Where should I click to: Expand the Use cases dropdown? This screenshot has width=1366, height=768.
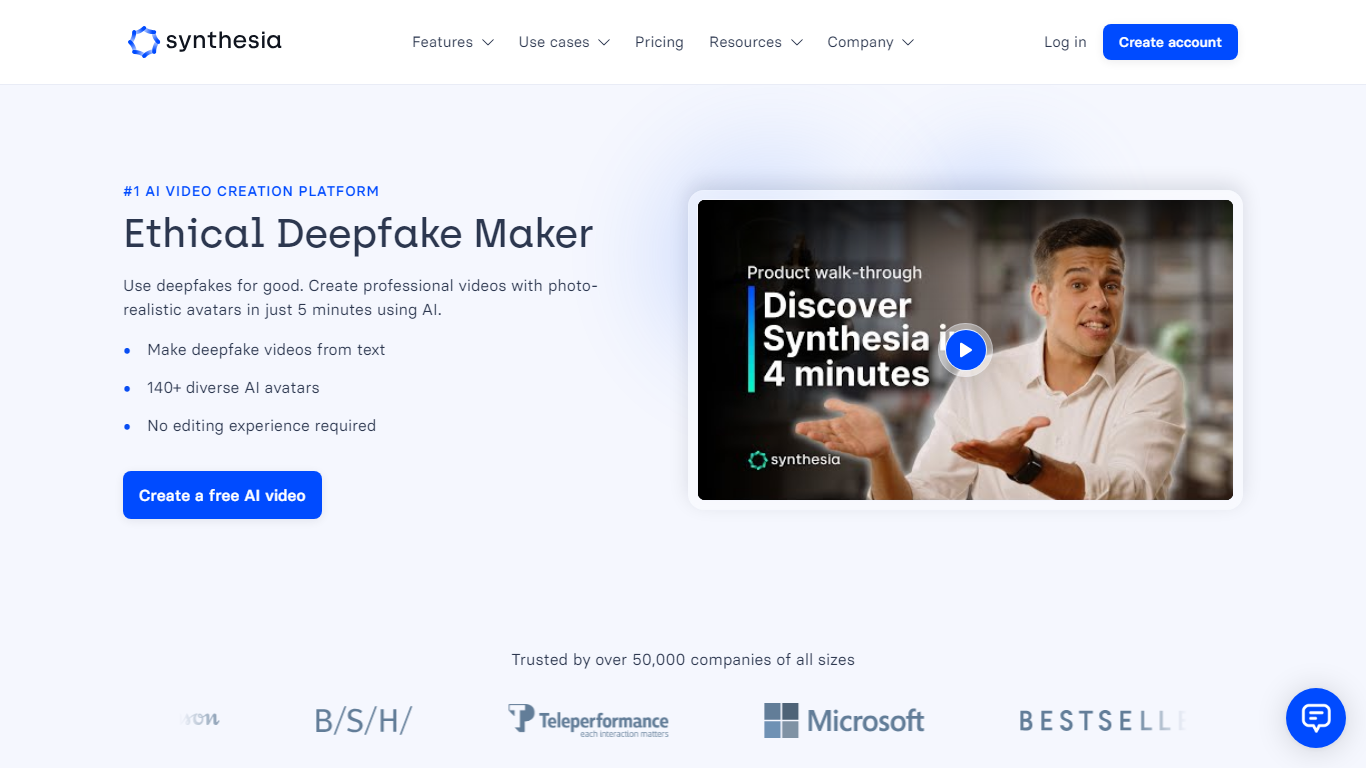click(x=564, y=42)
